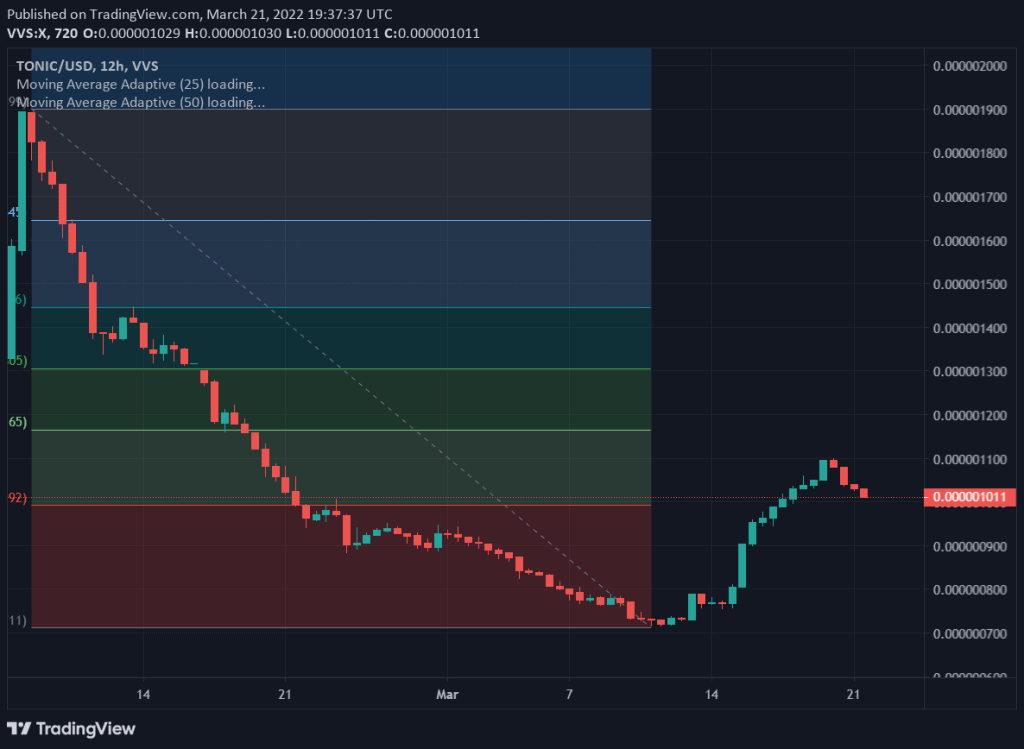Click the 0.000002000 price axis label
Viewport: 1024px width, 749px height.
[970, 66]
